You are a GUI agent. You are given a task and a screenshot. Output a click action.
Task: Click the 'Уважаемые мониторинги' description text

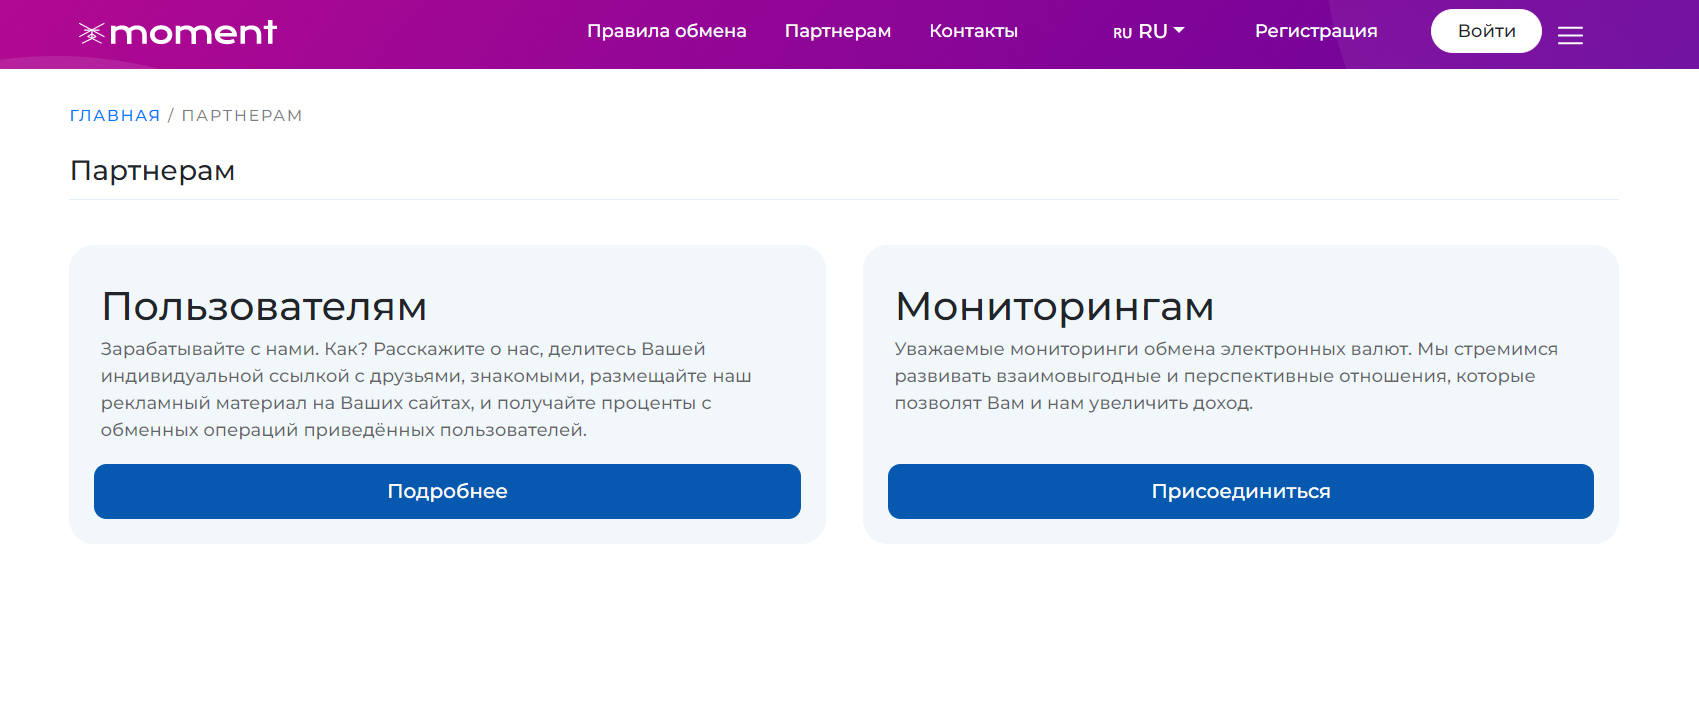1226,376
